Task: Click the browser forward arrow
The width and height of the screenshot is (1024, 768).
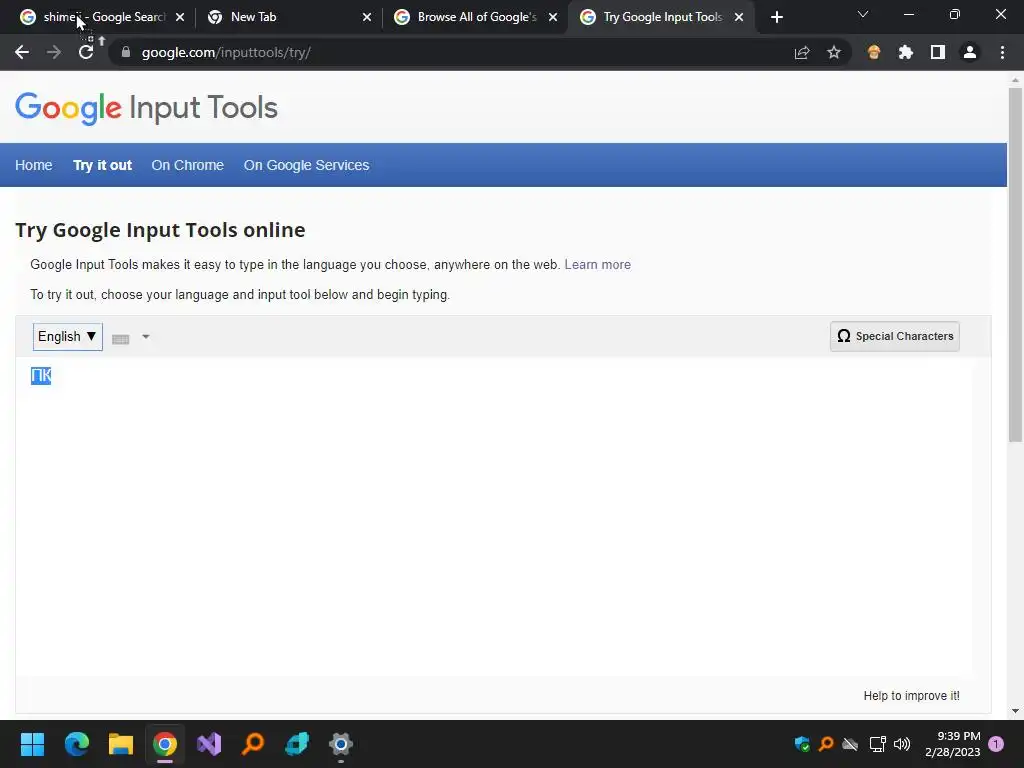Action: coord(54,52)
